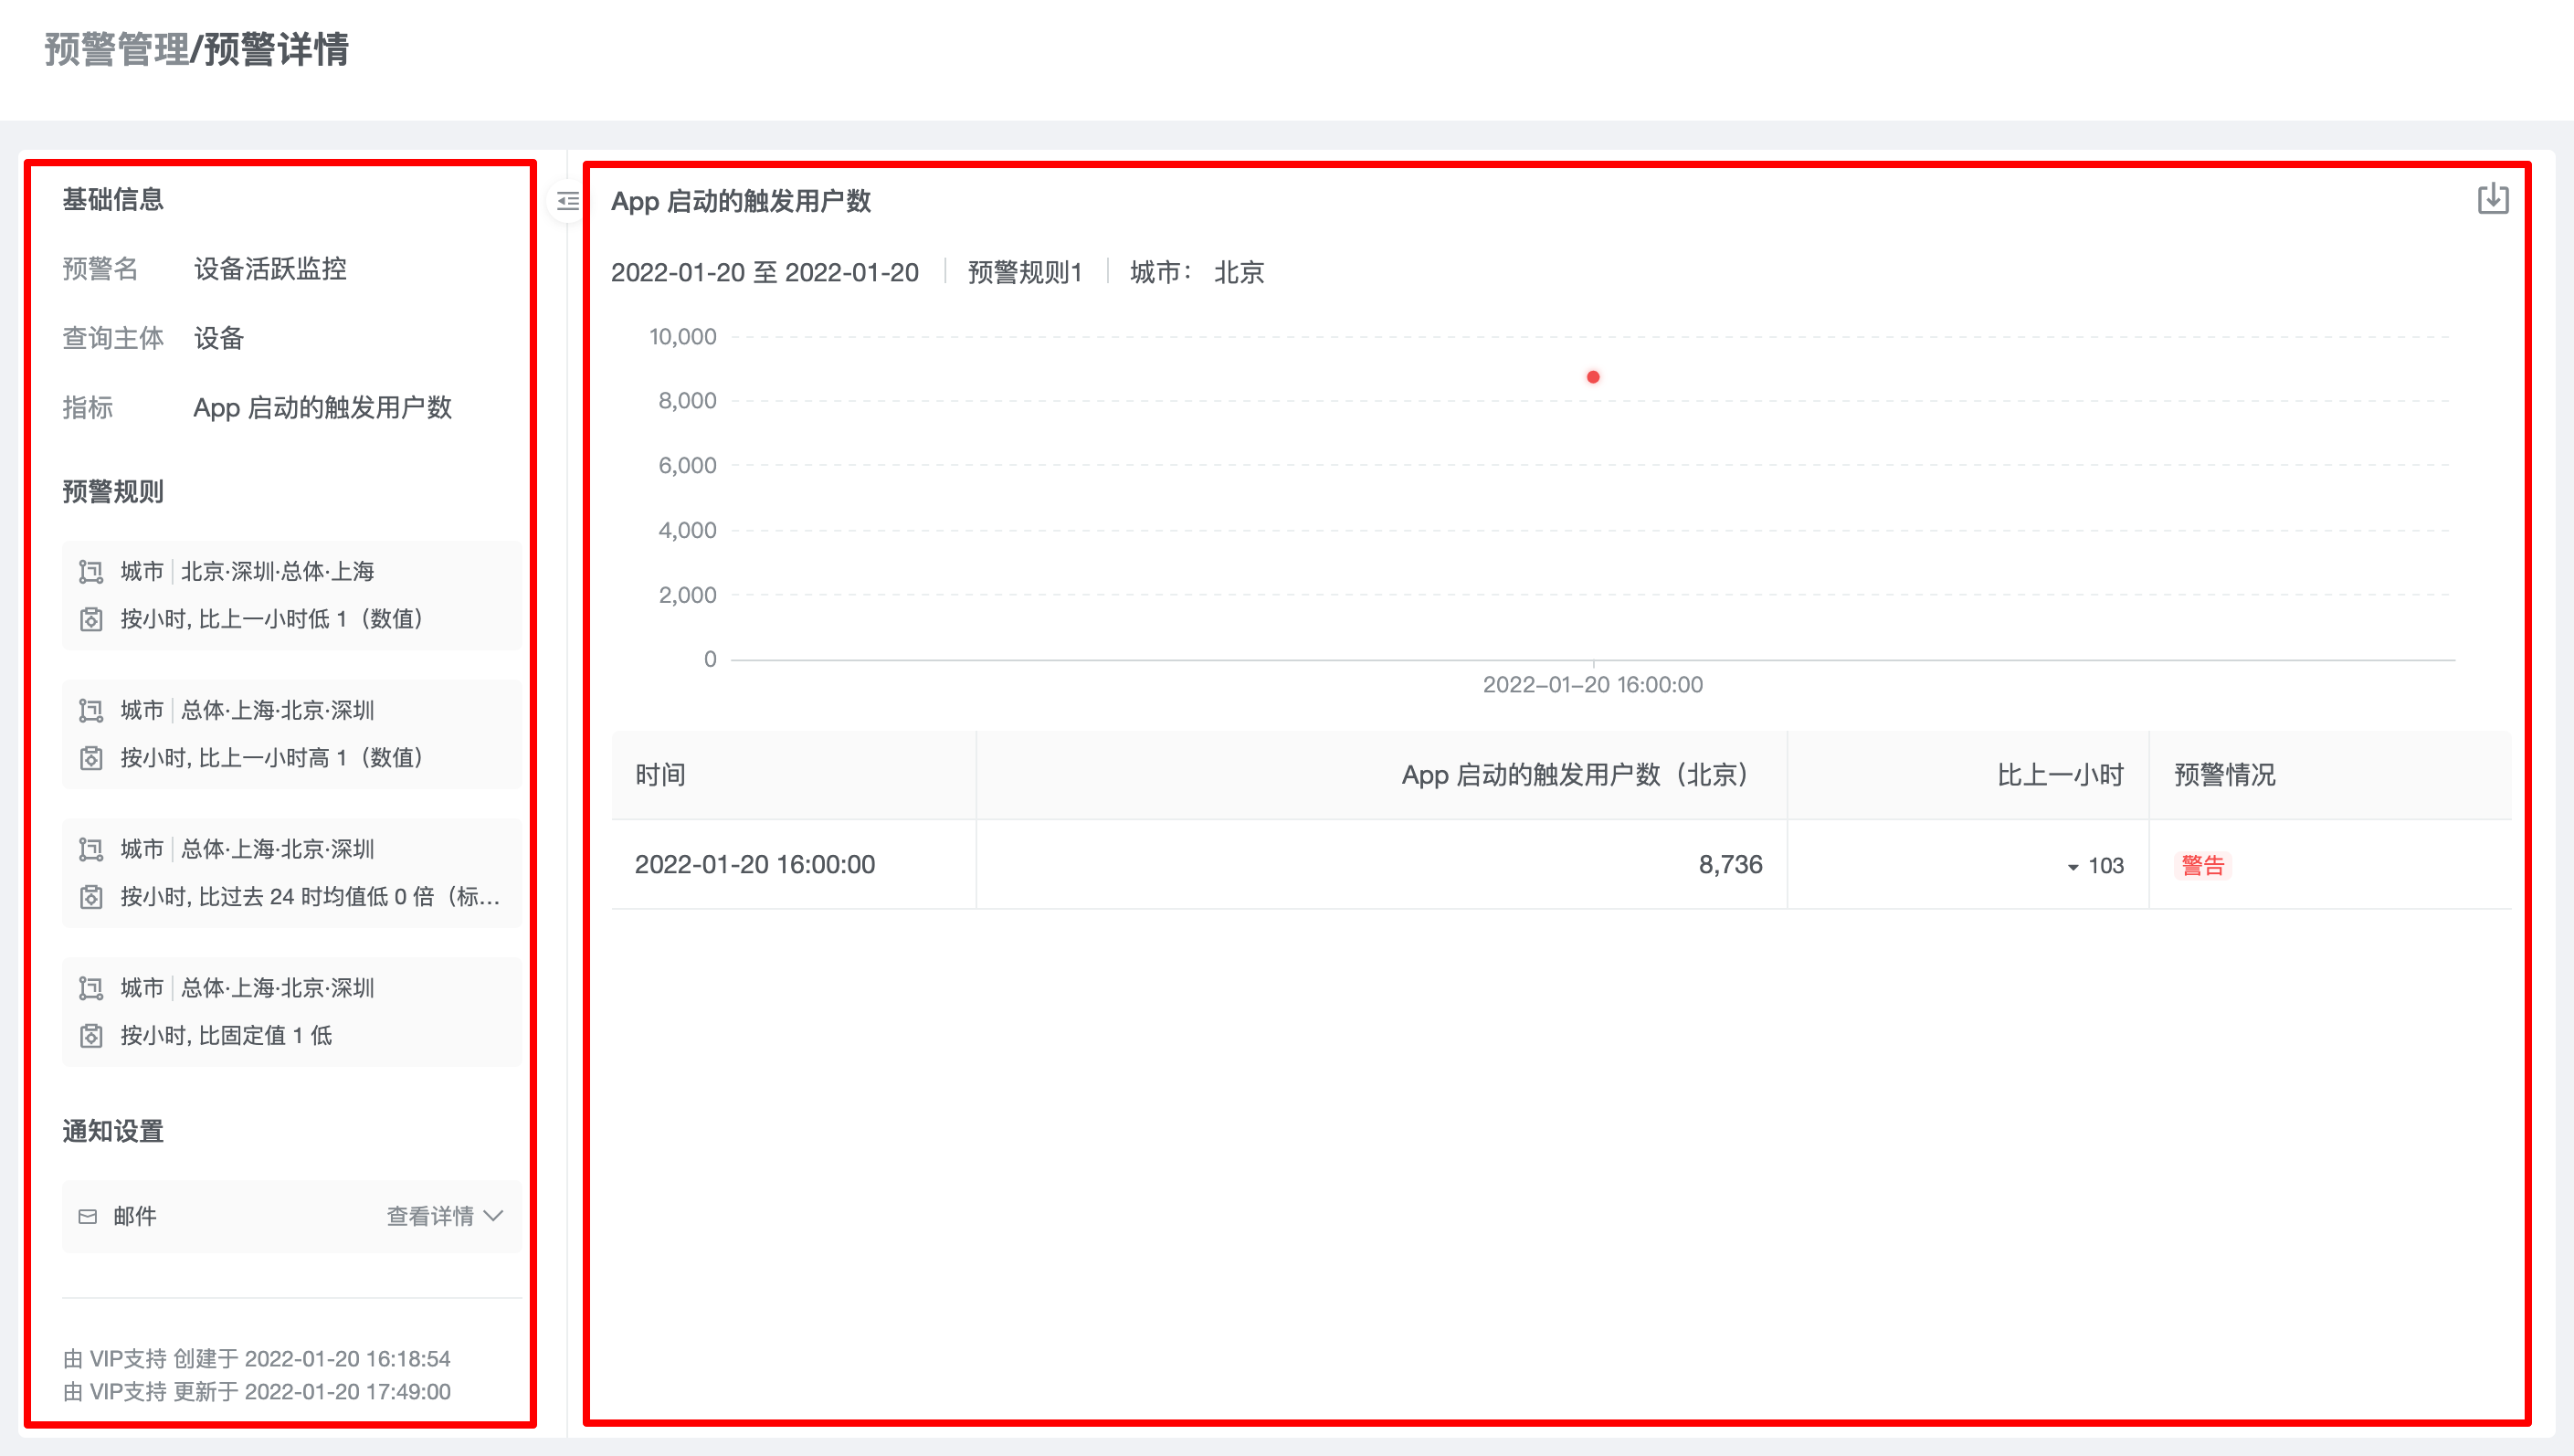Select rule 按小时, 比过去 24 时均值低 0 倍
The image size is (2574, 1456).
tap(310, 897)
